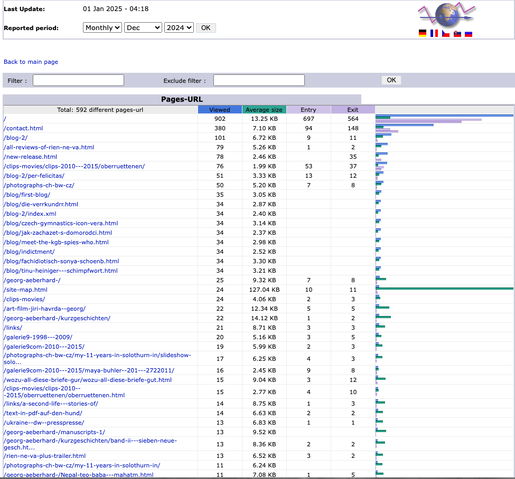
Task: Select the French flag language icon
Action: [434, 33]
